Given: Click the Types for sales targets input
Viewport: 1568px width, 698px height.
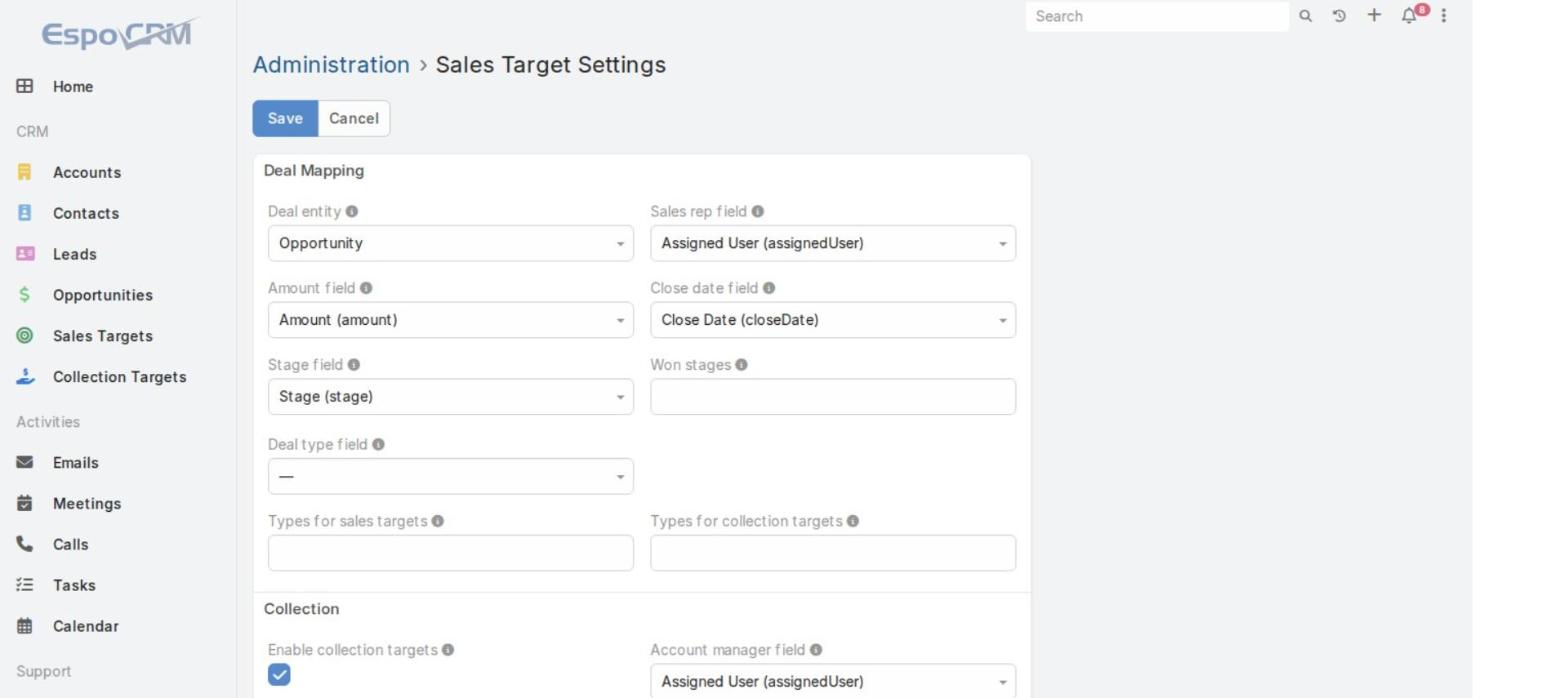Looking at the screenshot, I should [451, 553].
